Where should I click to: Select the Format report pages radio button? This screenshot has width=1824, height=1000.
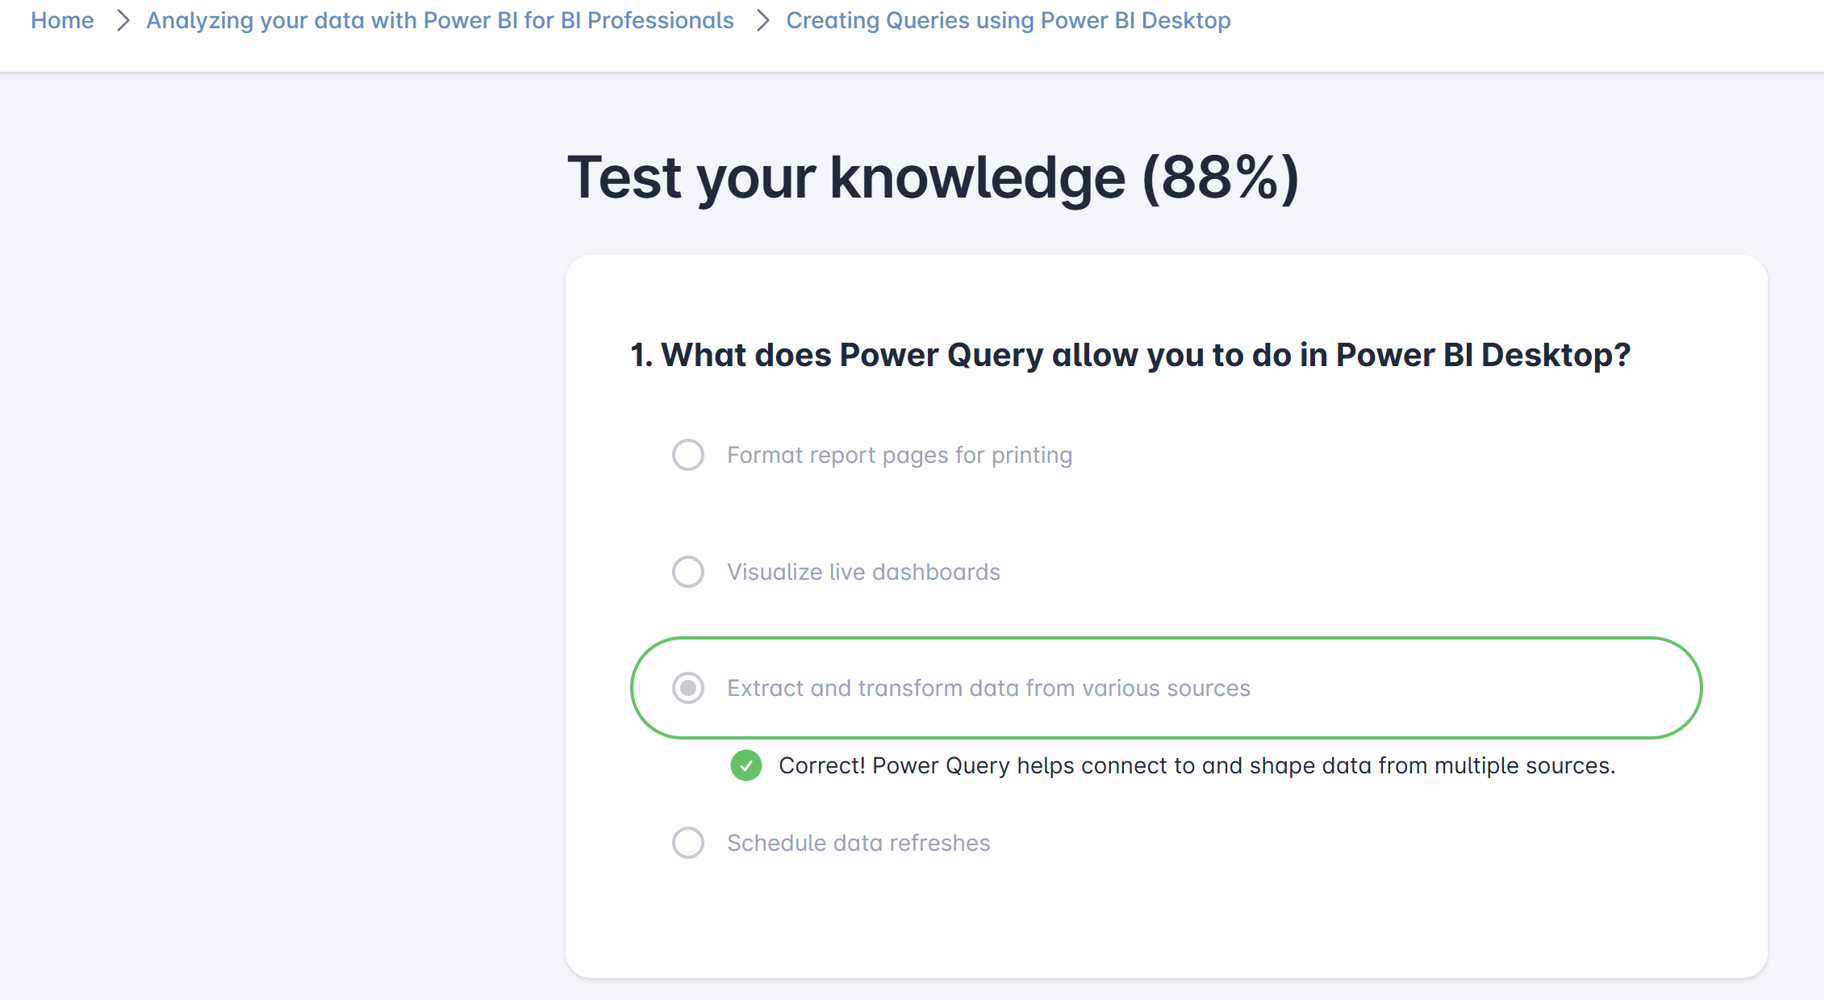pos(688,455)
